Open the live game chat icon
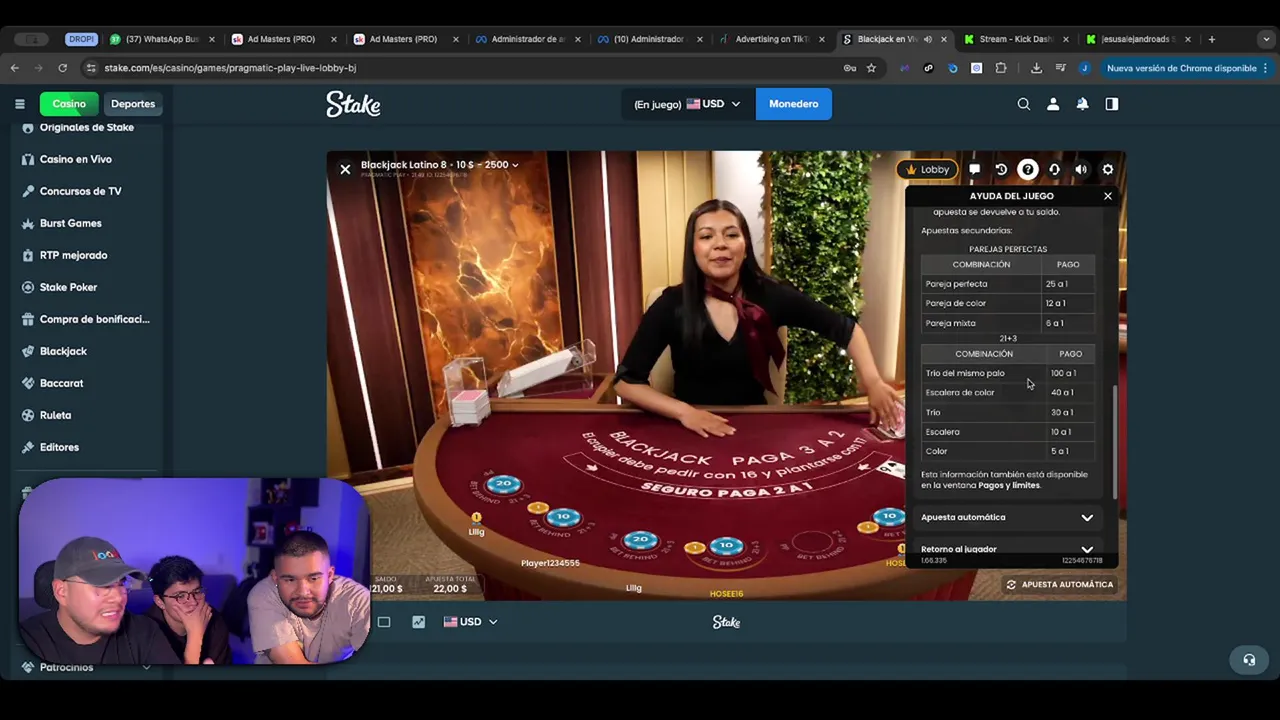Screen dimensions: 1280x720 975,169
